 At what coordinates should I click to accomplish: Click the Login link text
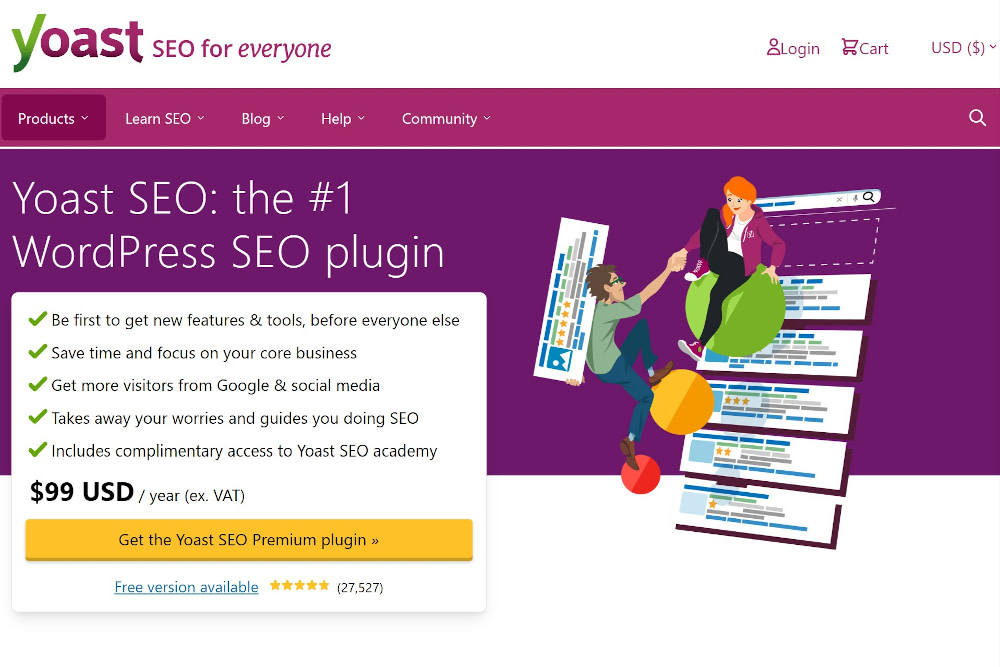(800, 48)
